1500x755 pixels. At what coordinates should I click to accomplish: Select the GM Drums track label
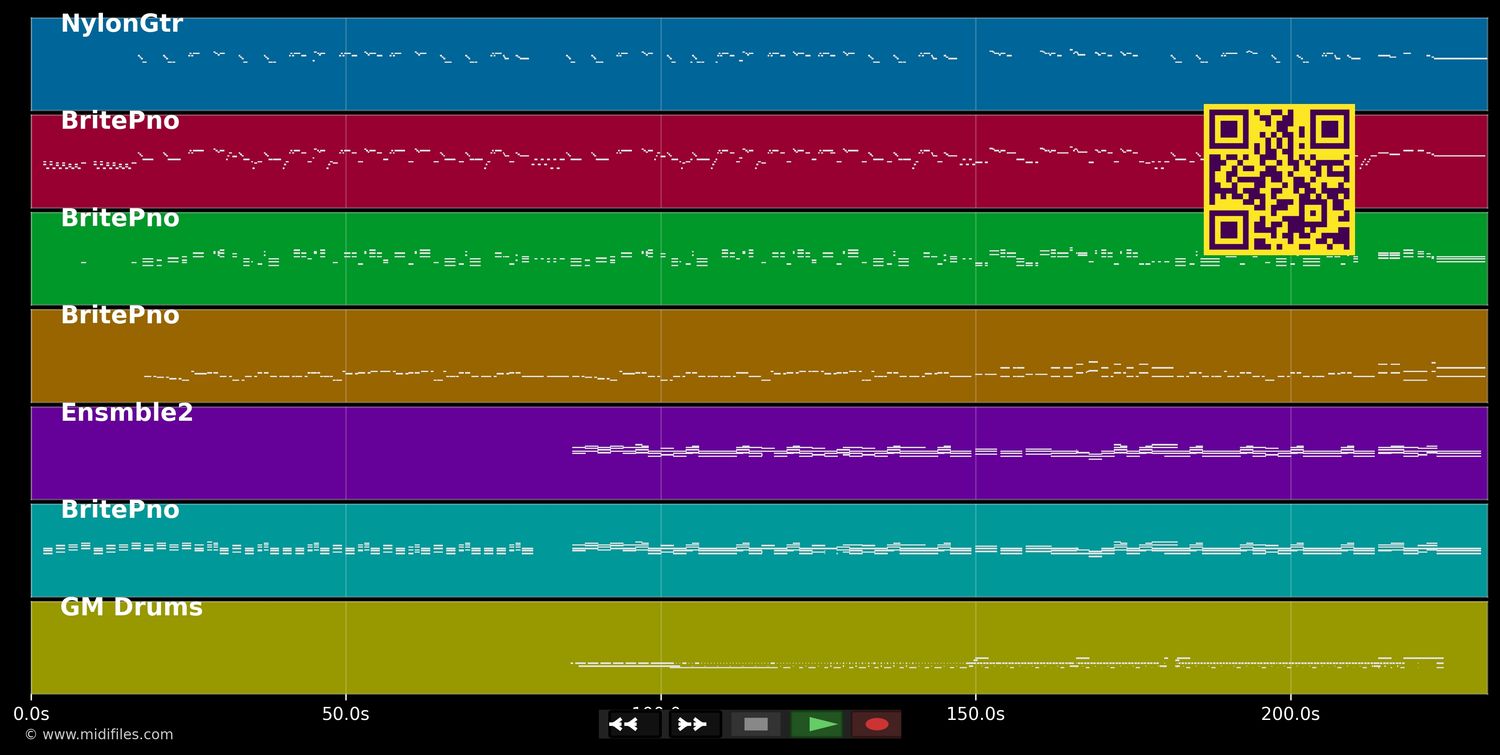click(x=131, y=608)
